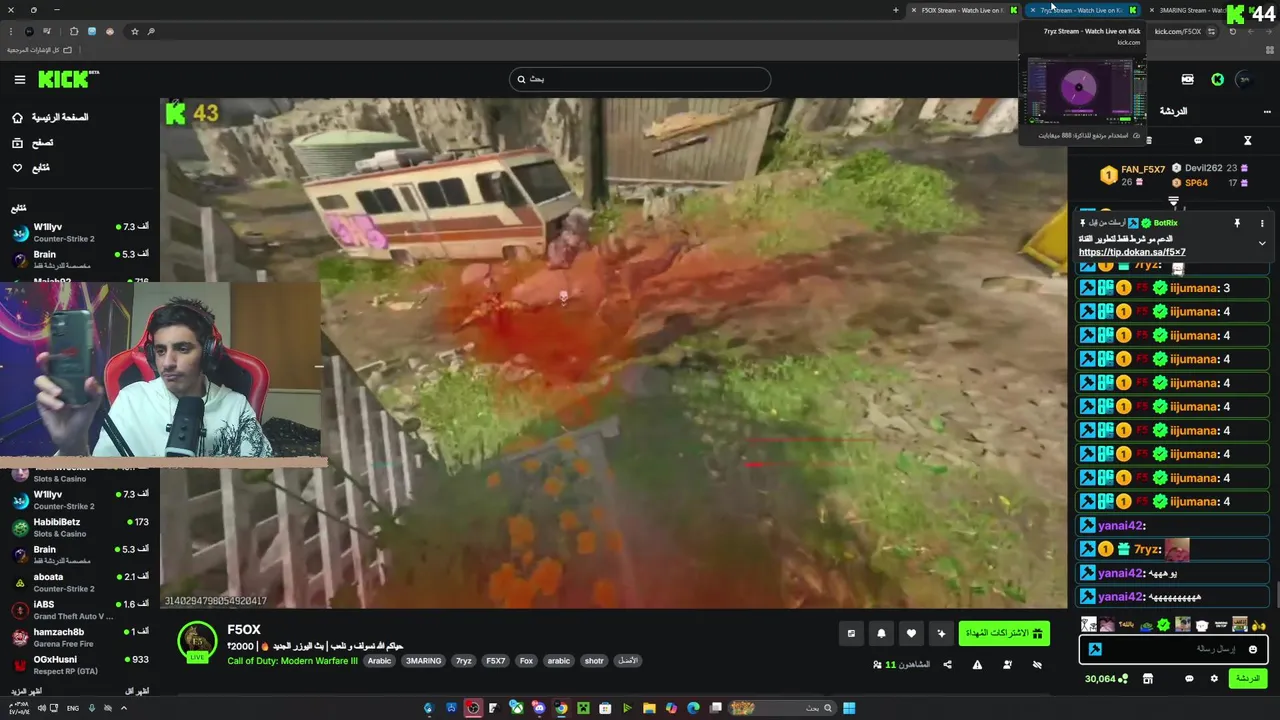
Task: Open Home page in sidebar
Action: [x=52, y=117]
